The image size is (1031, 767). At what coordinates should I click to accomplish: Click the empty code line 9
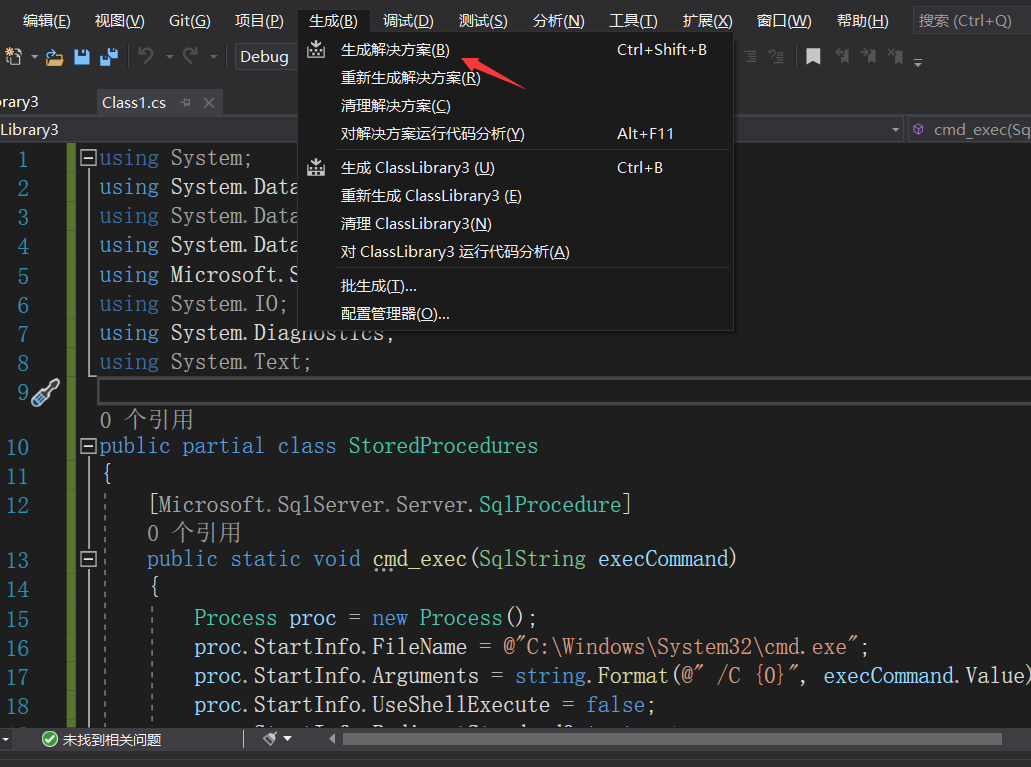564,391
